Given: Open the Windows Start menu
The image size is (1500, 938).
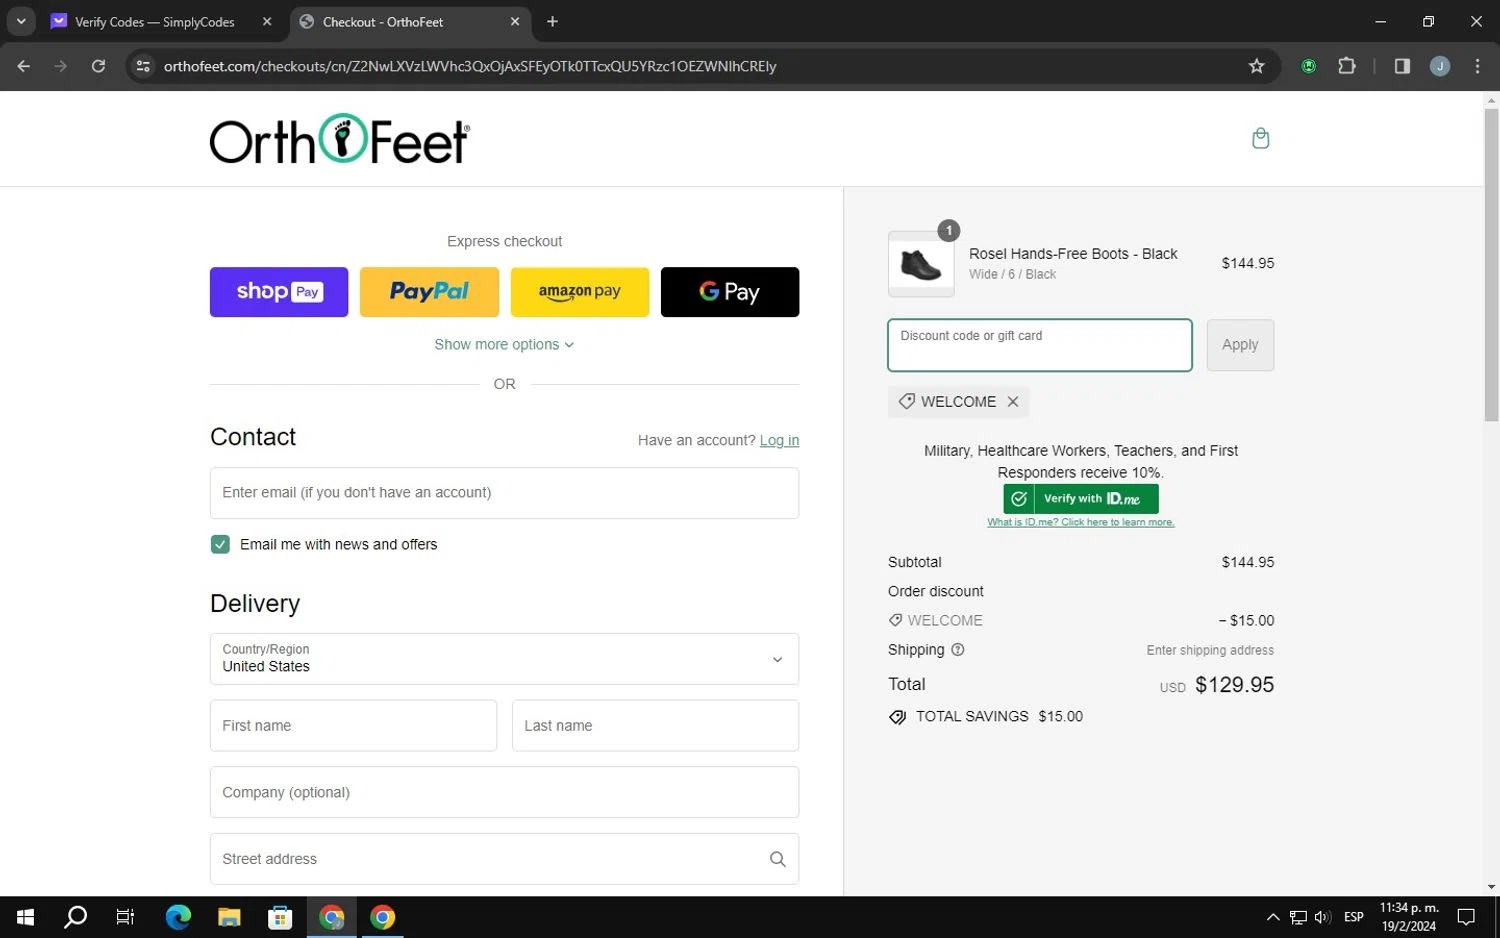Looking at the screenshot, I should coord(26,917).
